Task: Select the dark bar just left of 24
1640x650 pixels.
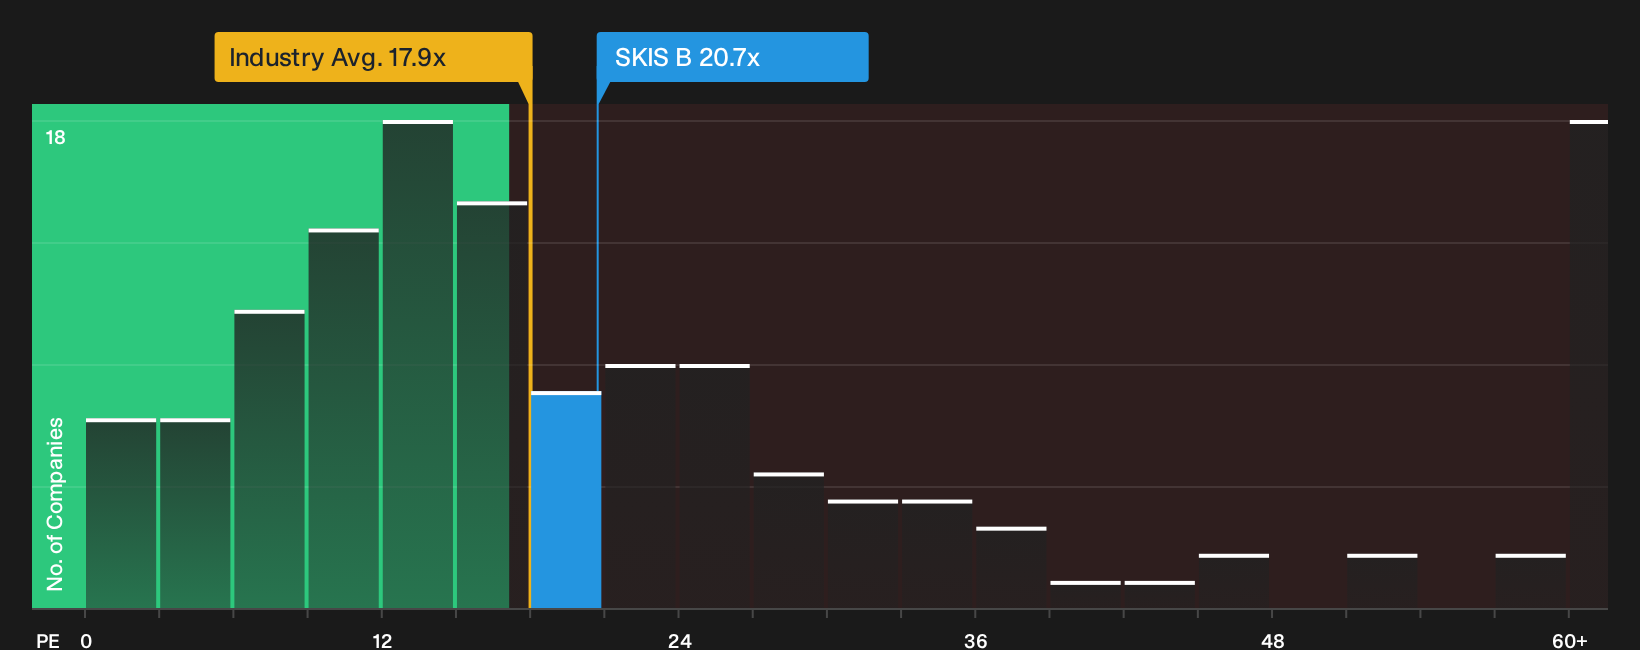Action: [x=640, y=486]
